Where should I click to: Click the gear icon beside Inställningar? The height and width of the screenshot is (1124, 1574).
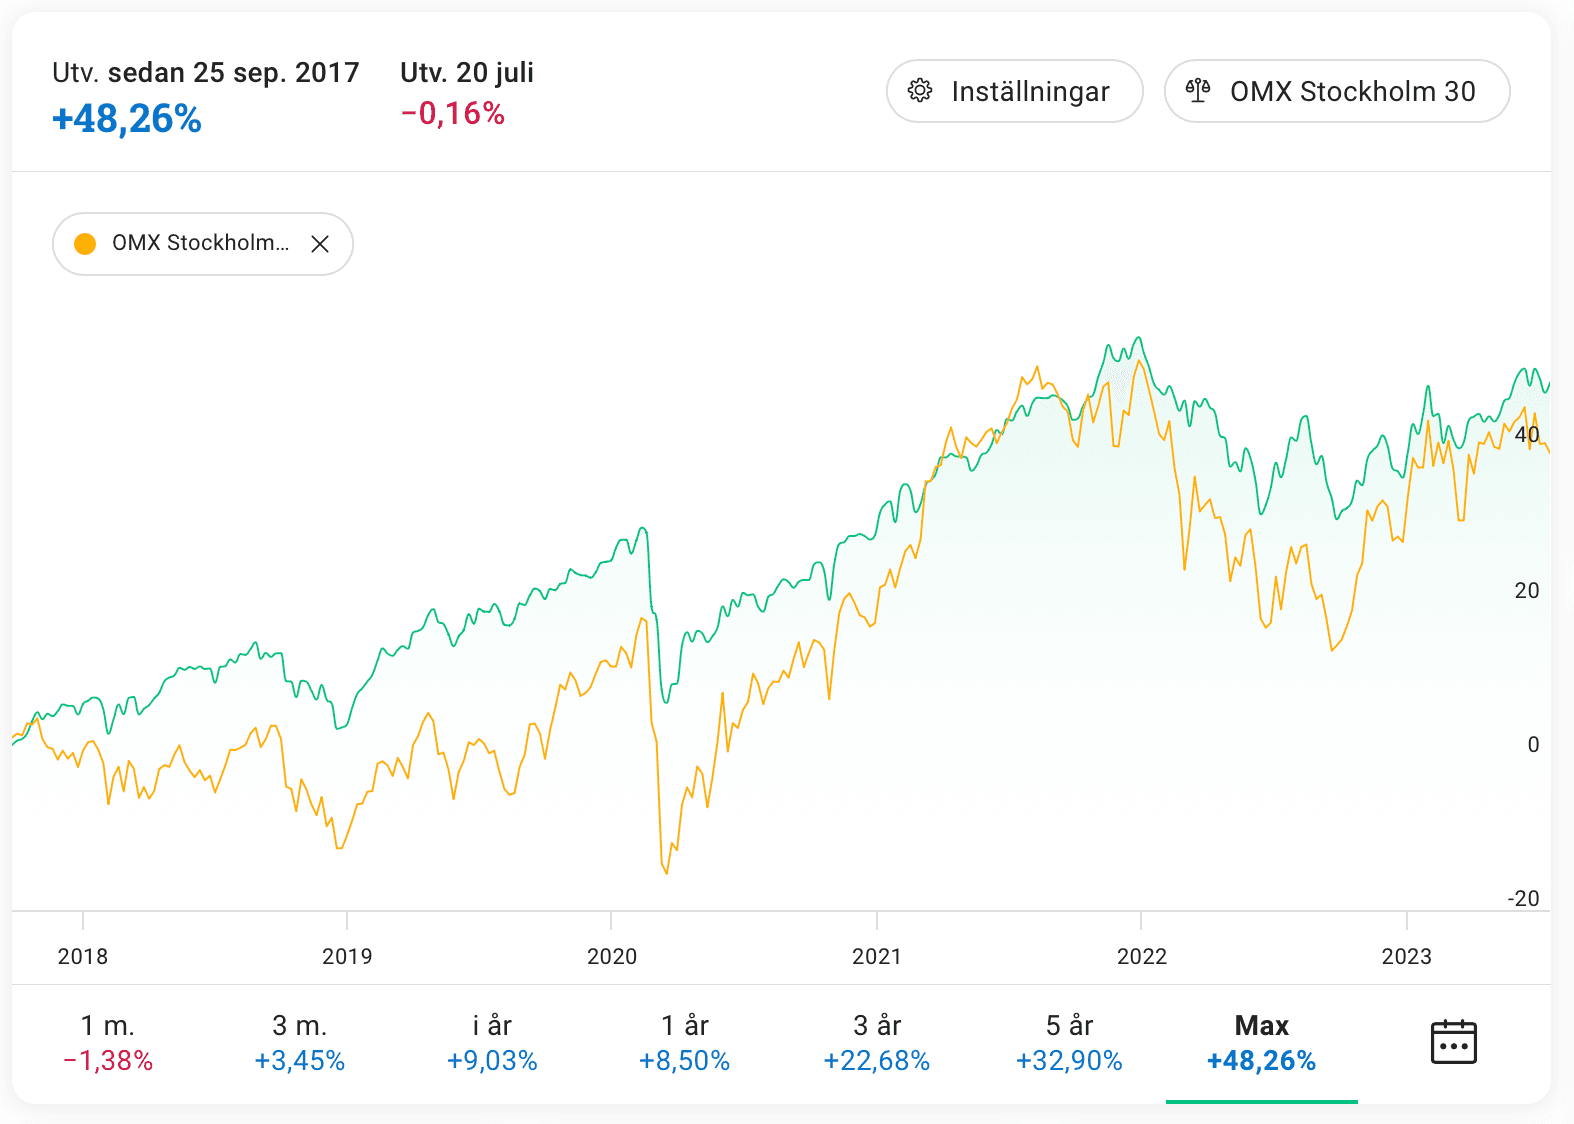(x=920, y=91)
